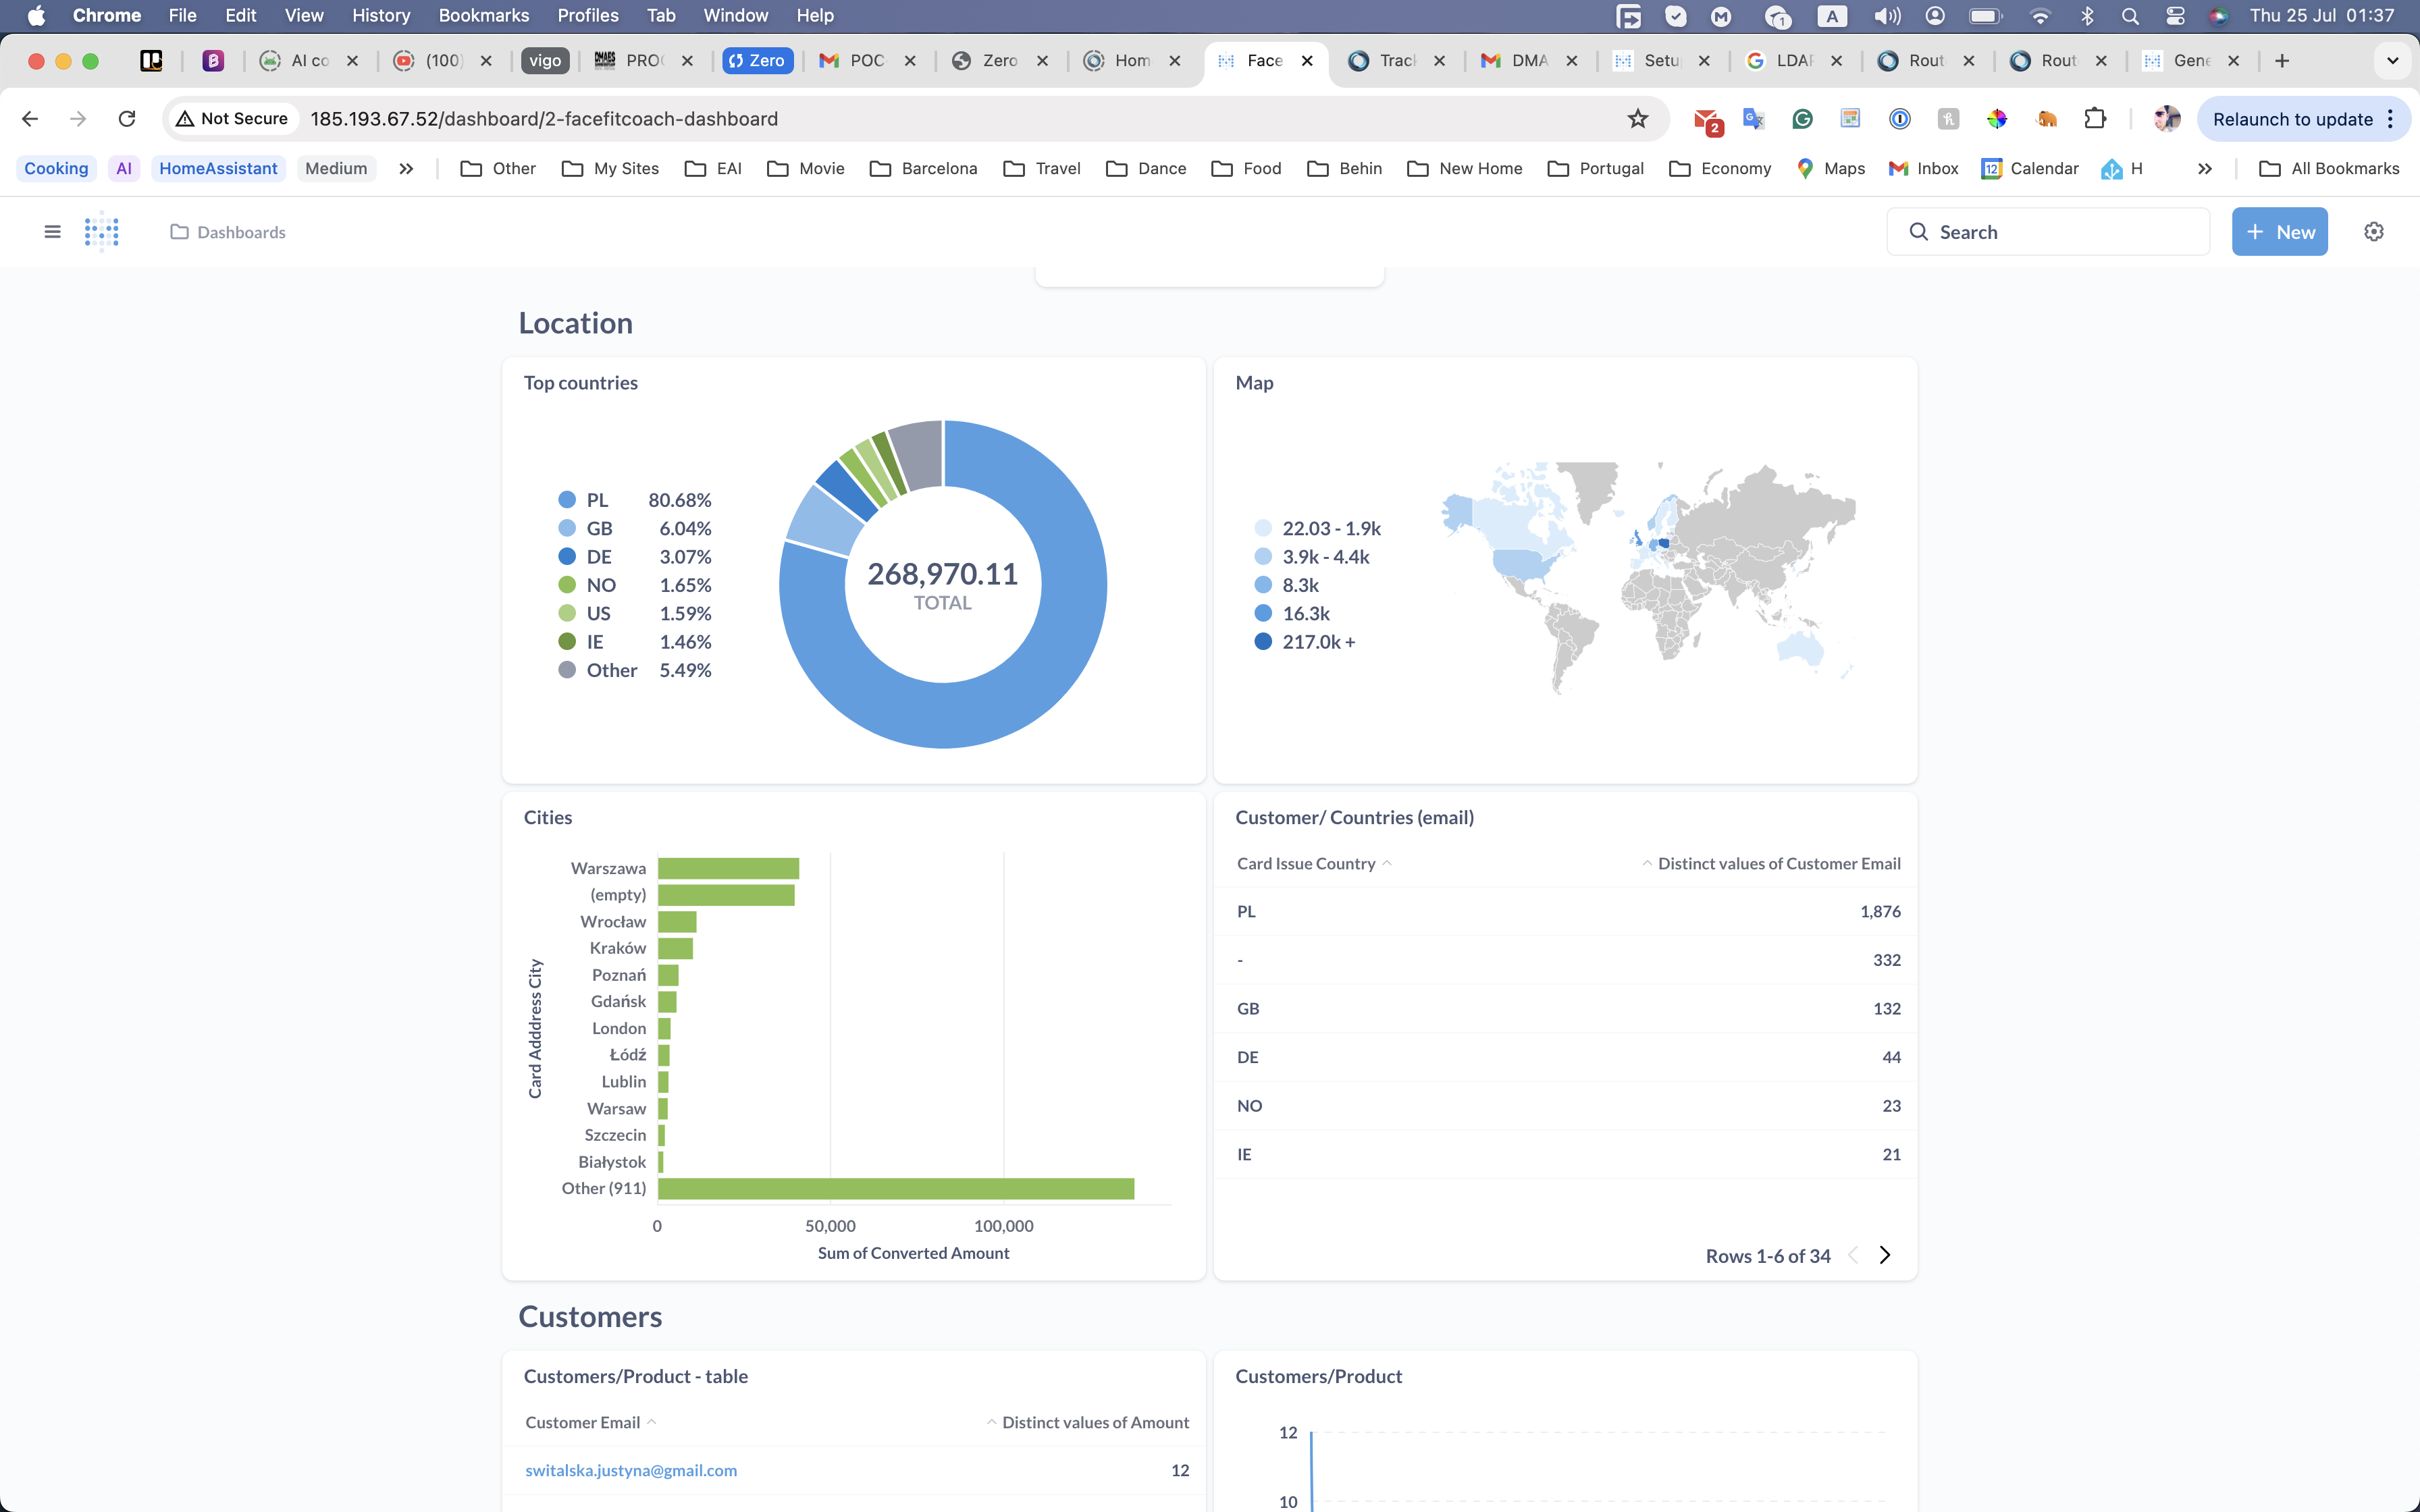Toggle the Other legend item in the pie chart
Screen dimensions: 2420x1512
610,670
